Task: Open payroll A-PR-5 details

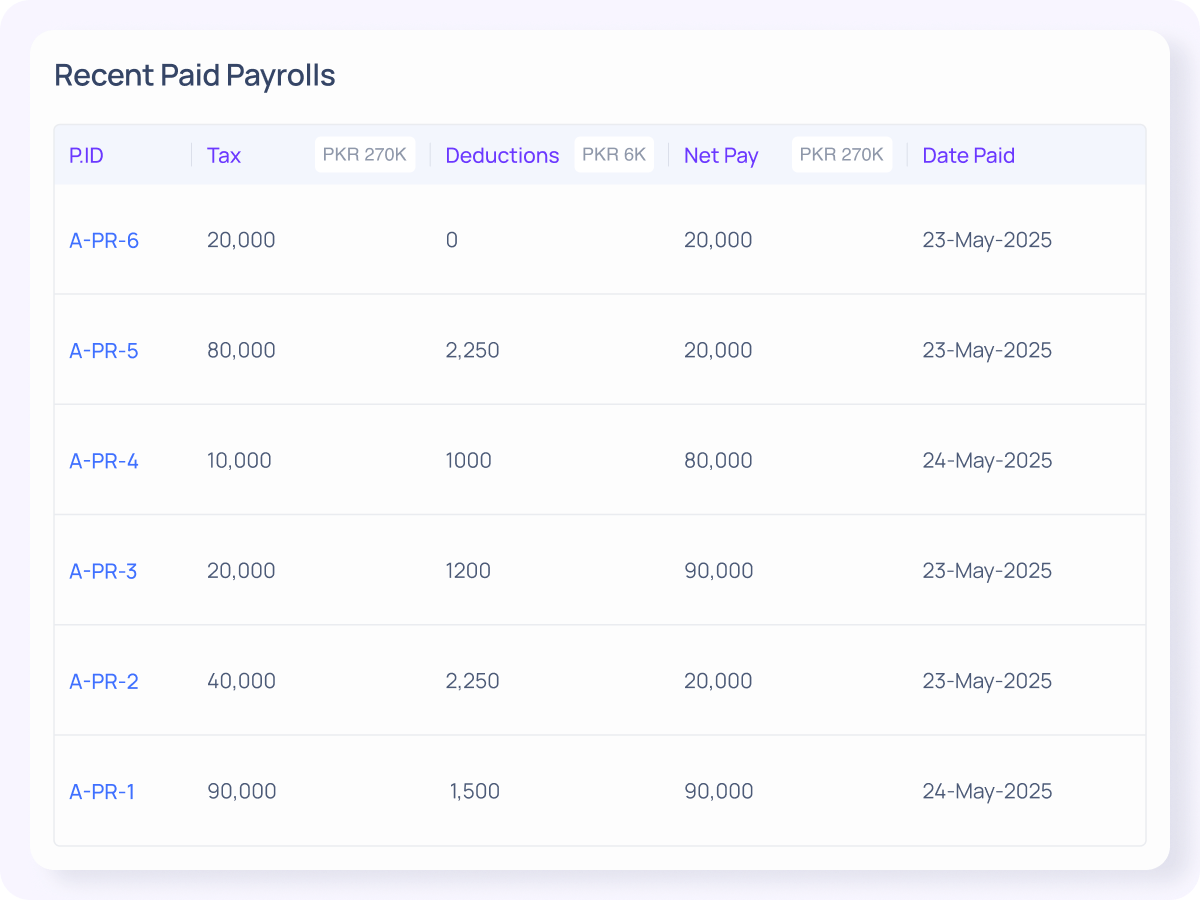Action: coord(104,350)
